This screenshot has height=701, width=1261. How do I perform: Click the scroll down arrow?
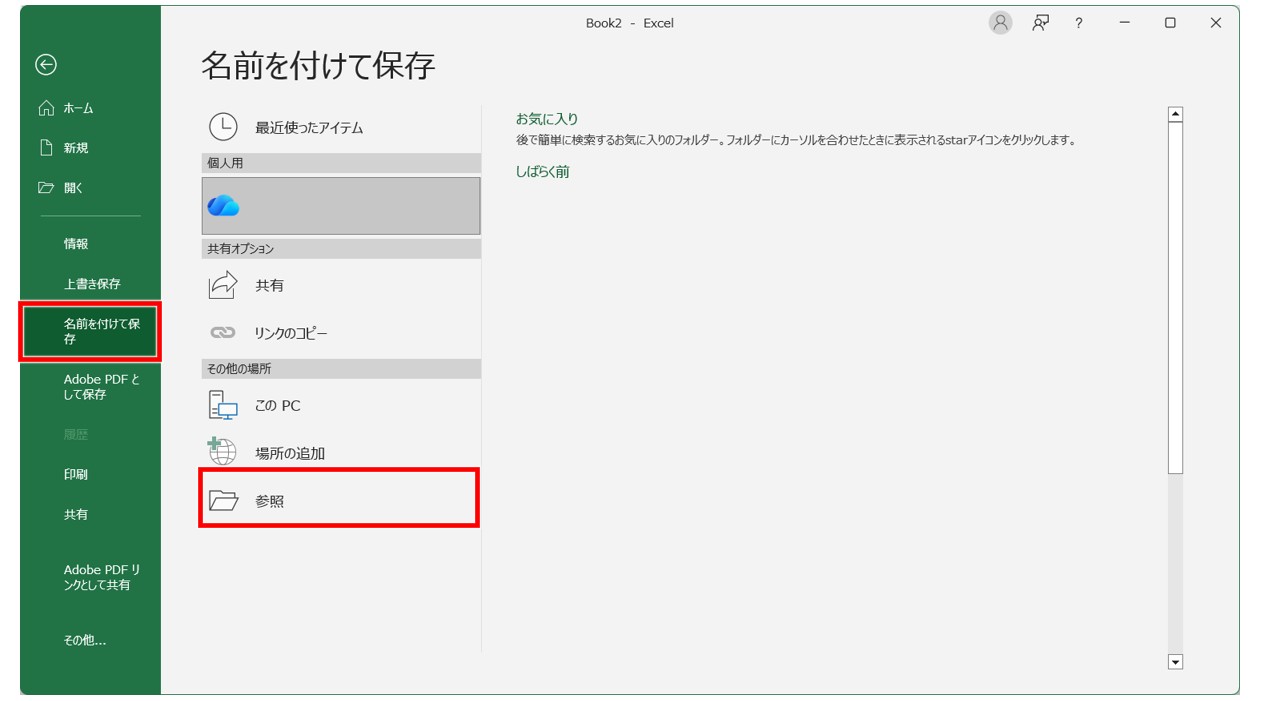tap(1176, 662)
